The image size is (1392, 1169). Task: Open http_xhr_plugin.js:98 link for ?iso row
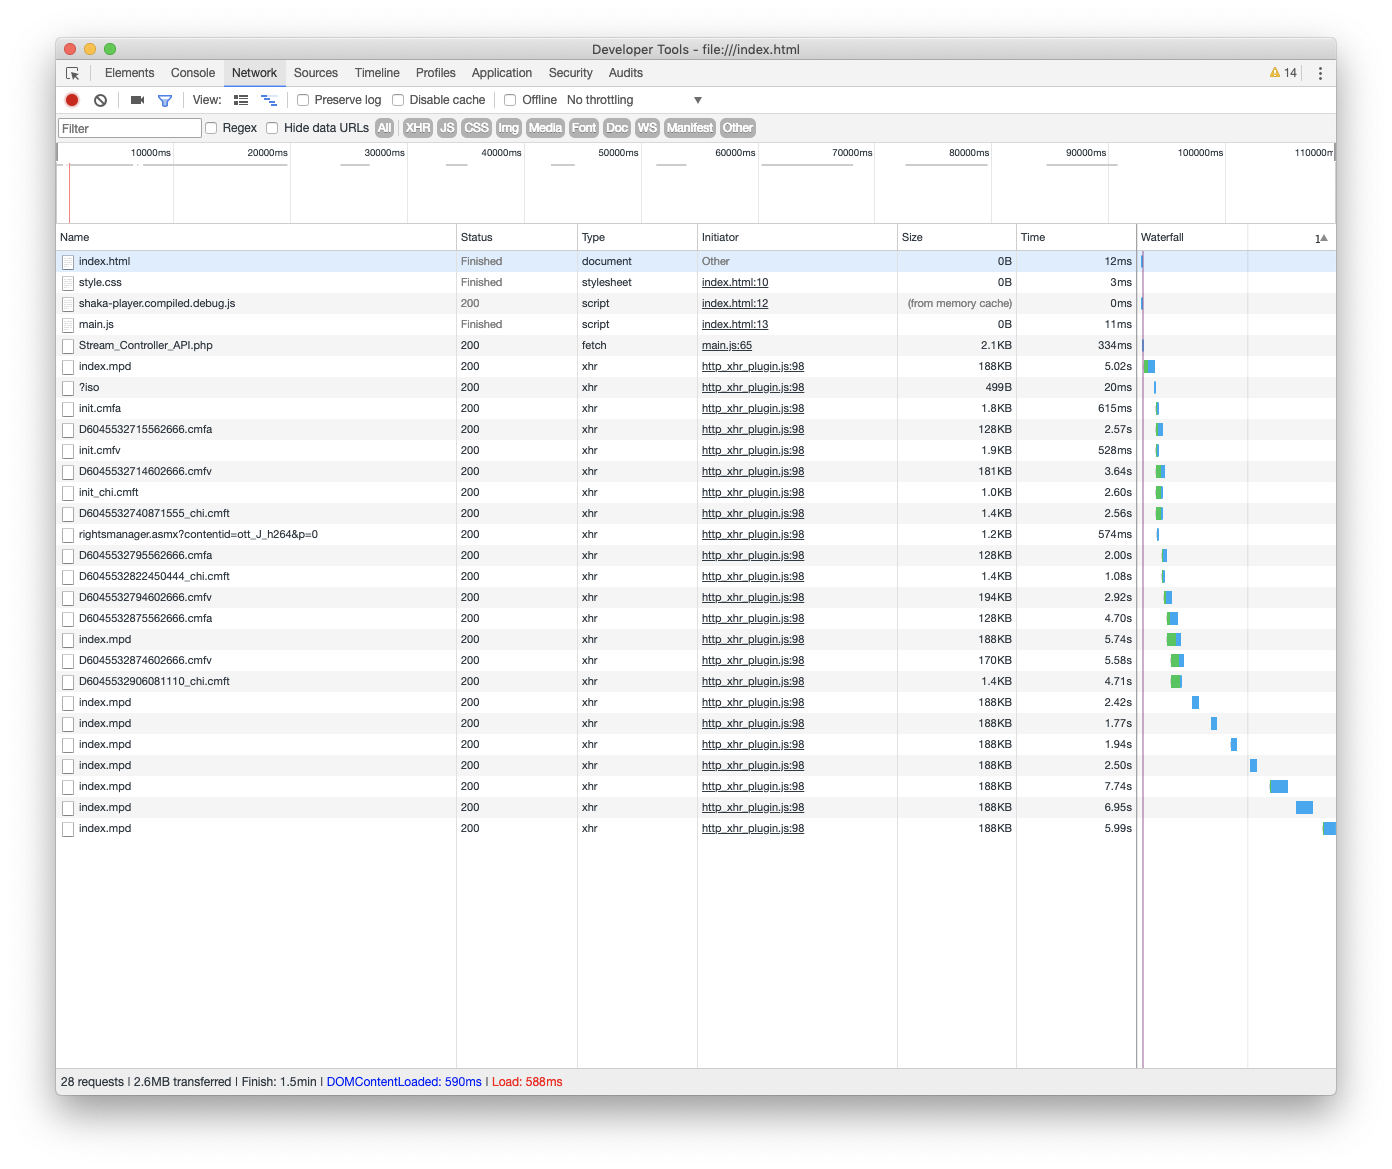(x=753, y=388)
